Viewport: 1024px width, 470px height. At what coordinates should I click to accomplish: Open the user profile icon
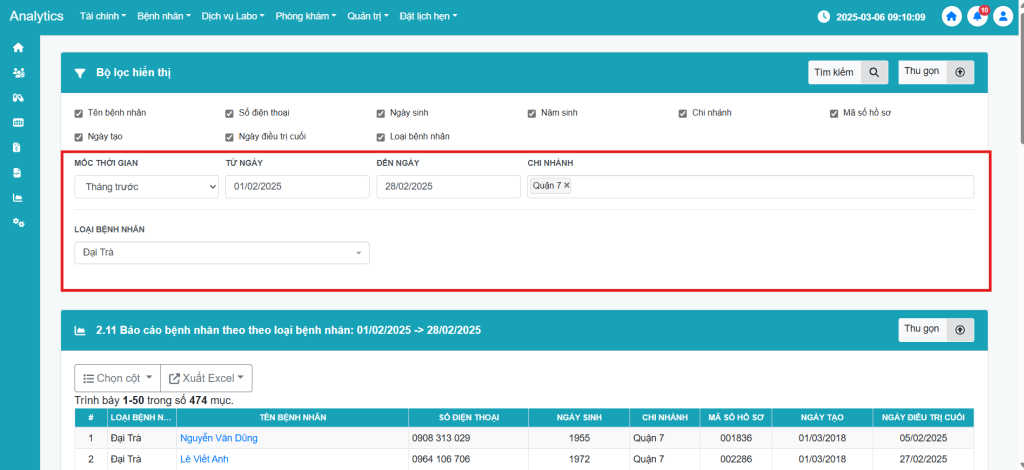[1003, 17]
